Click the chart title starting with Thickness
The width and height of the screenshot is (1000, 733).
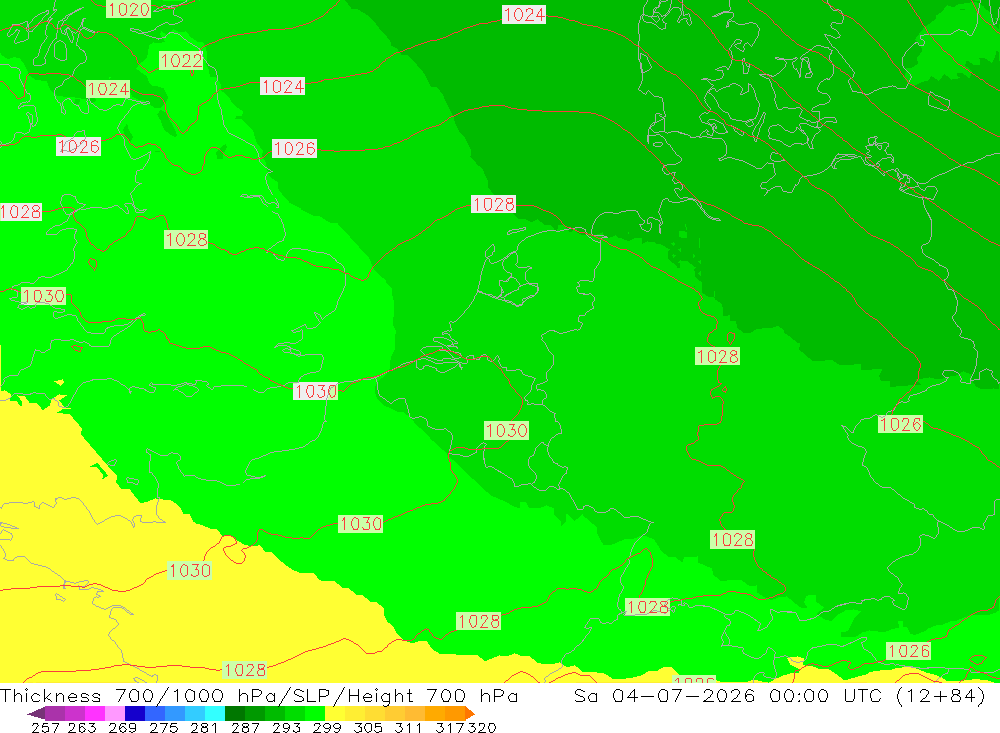pos(259,695)
